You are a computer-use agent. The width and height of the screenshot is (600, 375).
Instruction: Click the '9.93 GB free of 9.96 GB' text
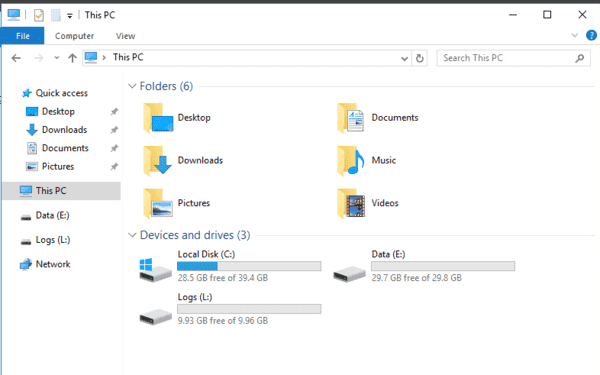(223, 321)
